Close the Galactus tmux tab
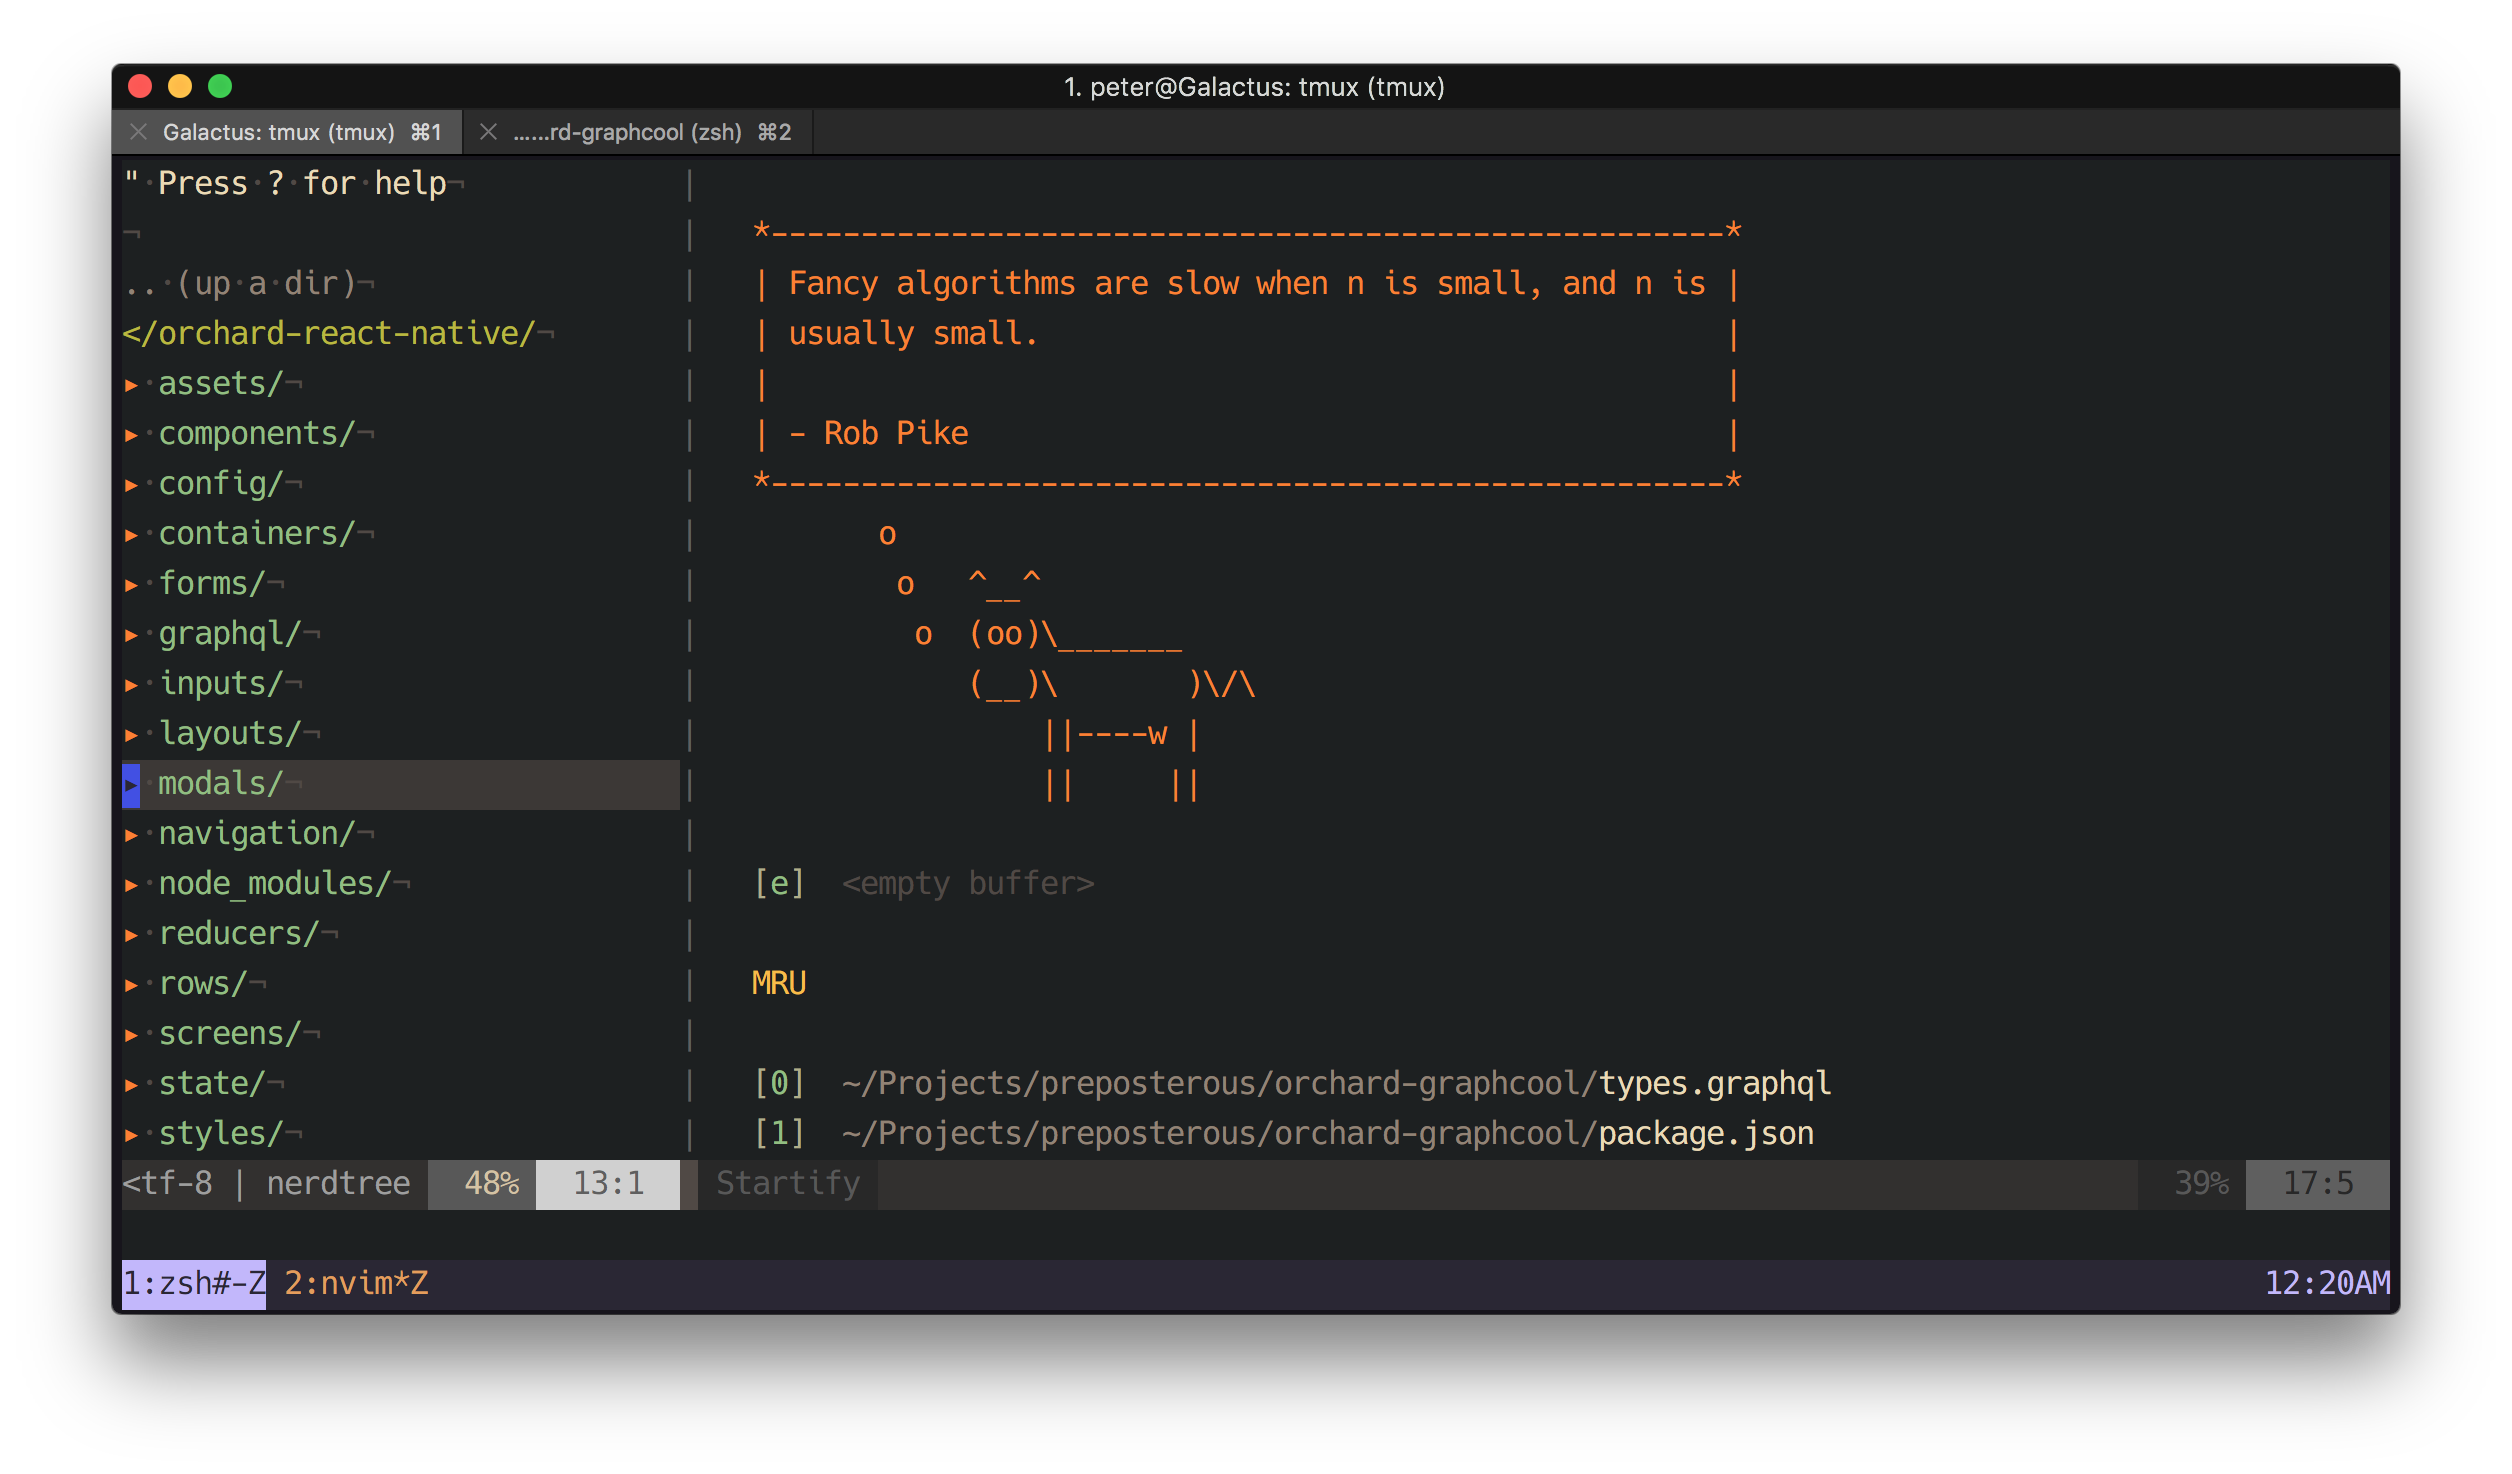This screenshot has width=2512, height=1474. [x=139, y=132]
